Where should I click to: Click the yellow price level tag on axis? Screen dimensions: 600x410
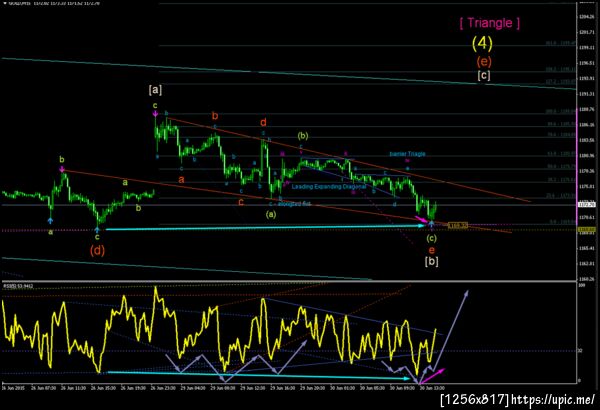pyautogui.click(x=586, y=230)
